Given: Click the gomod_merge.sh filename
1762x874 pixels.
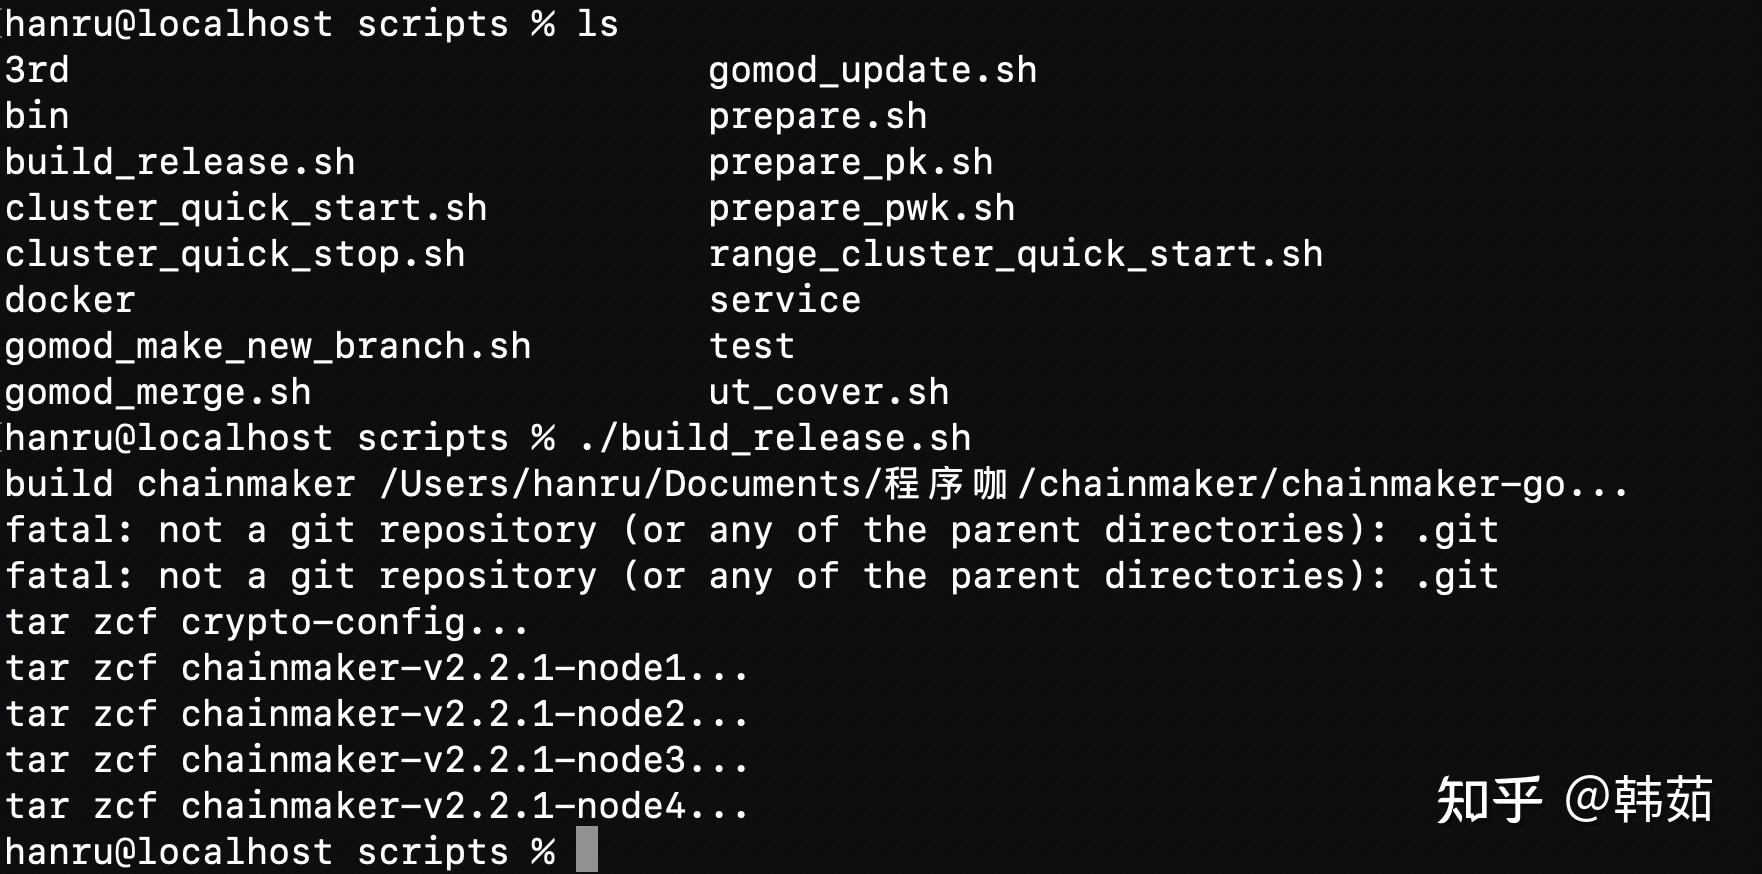Looking at the screenshot, I should point(158,392).
